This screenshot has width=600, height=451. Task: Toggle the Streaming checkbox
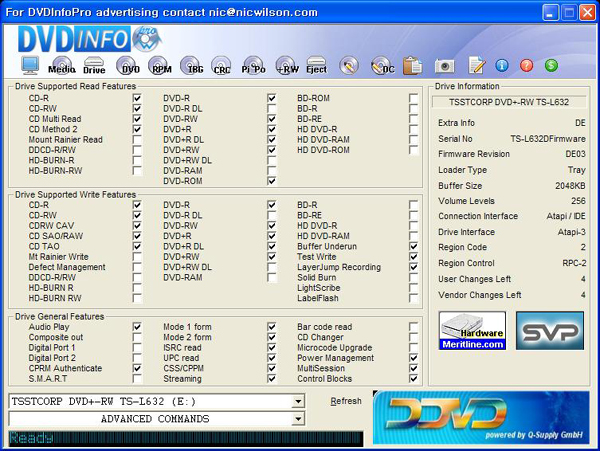(x=271, y=378)
